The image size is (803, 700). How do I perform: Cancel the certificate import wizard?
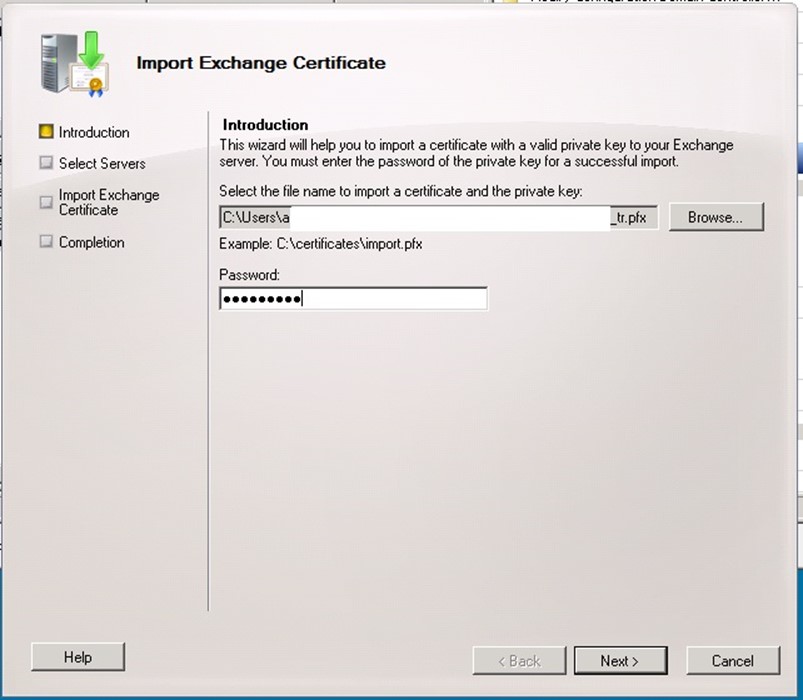pyautogui.click(x=733, y=661)
